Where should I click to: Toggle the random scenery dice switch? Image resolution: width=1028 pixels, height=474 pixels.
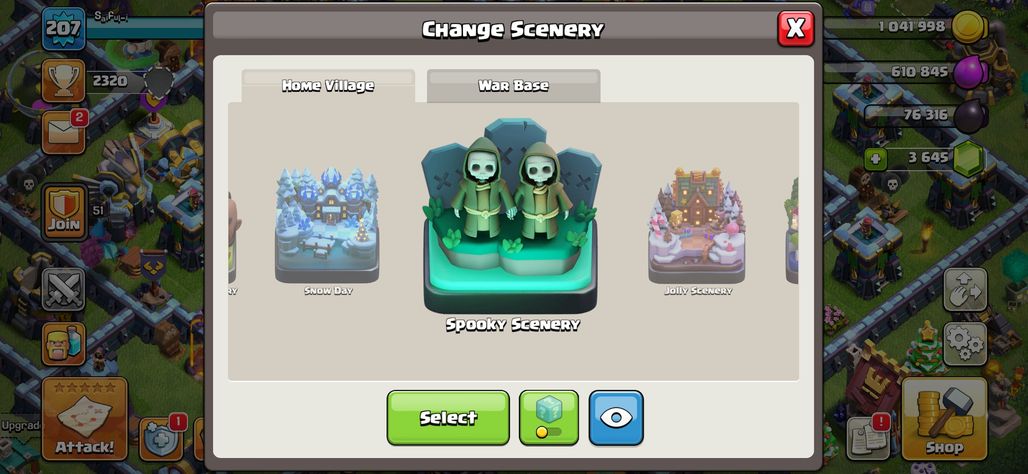tap(549, 418)
